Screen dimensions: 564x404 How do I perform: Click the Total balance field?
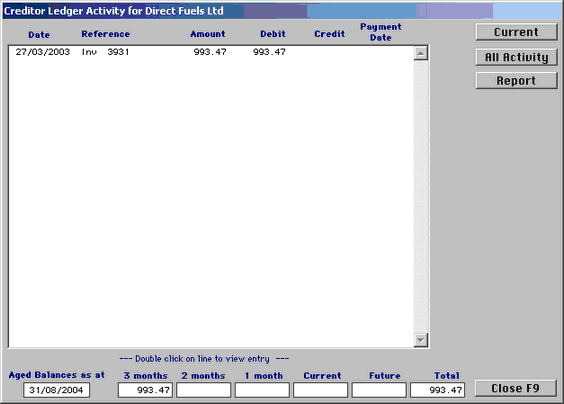[437, 390]
